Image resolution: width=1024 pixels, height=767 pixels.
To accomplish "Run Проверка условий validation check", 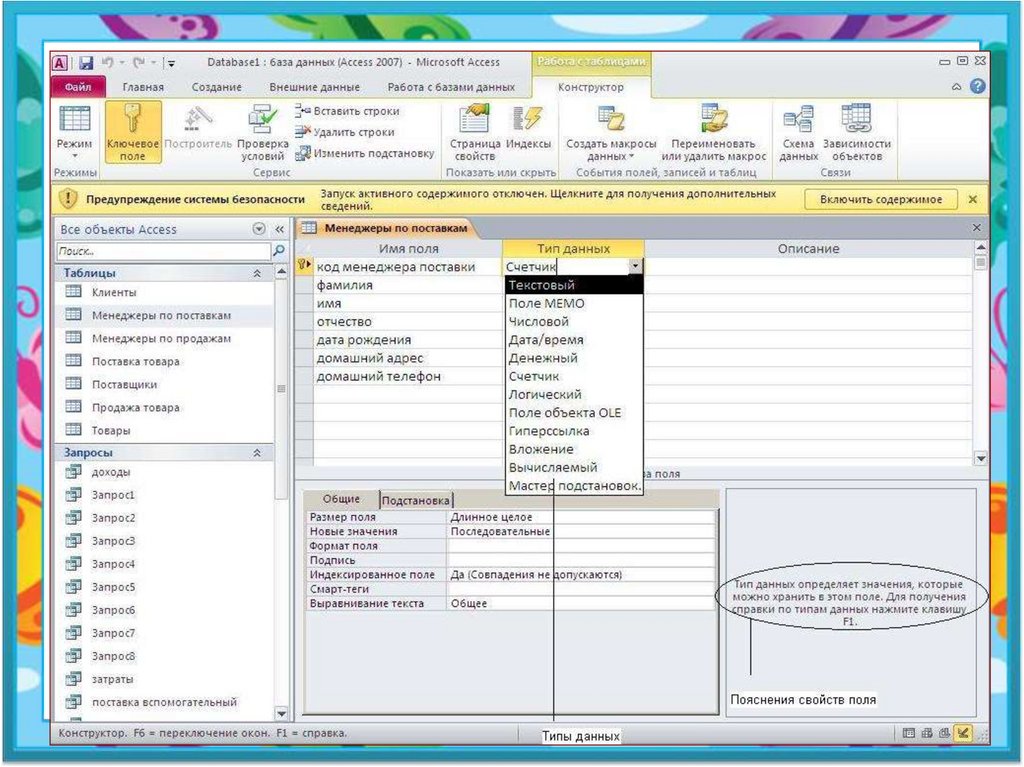I will [x=263, y=132].
